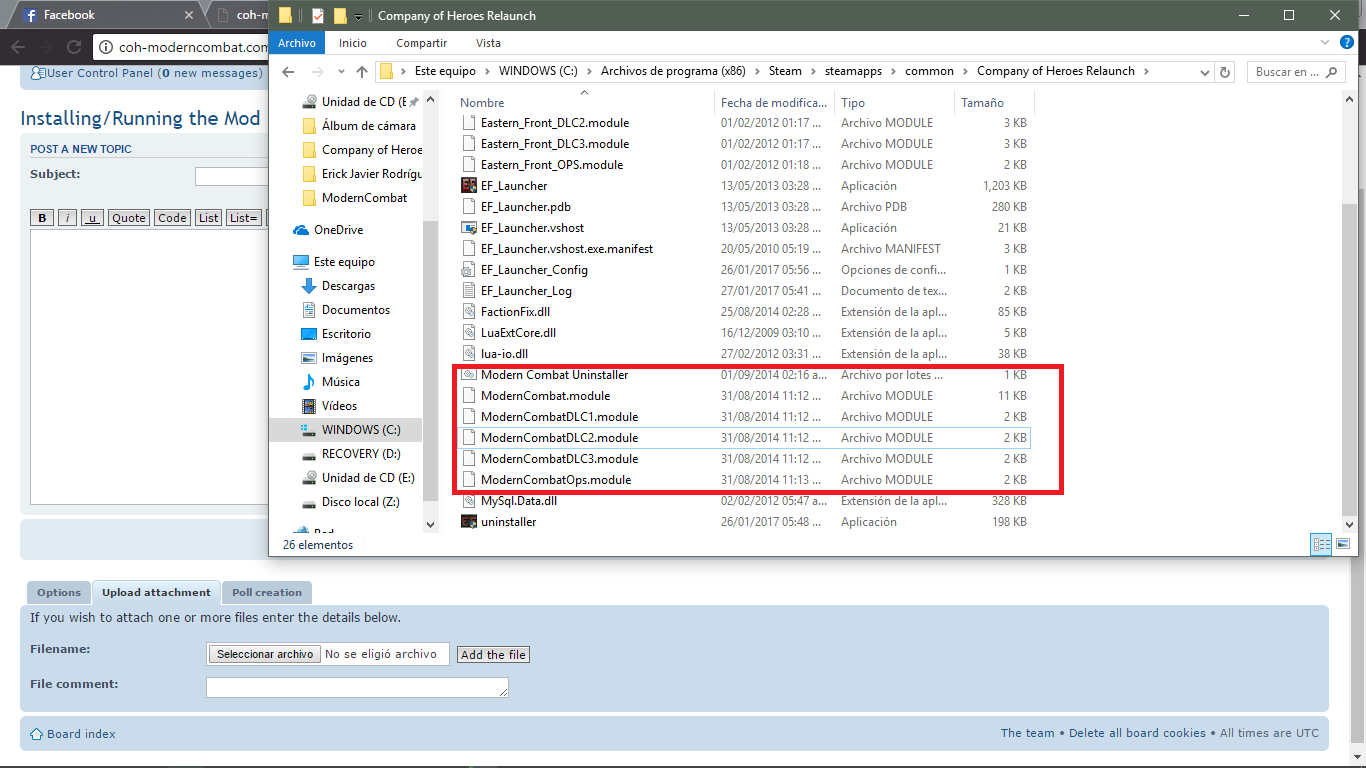Switch to details view layout

1321,544
